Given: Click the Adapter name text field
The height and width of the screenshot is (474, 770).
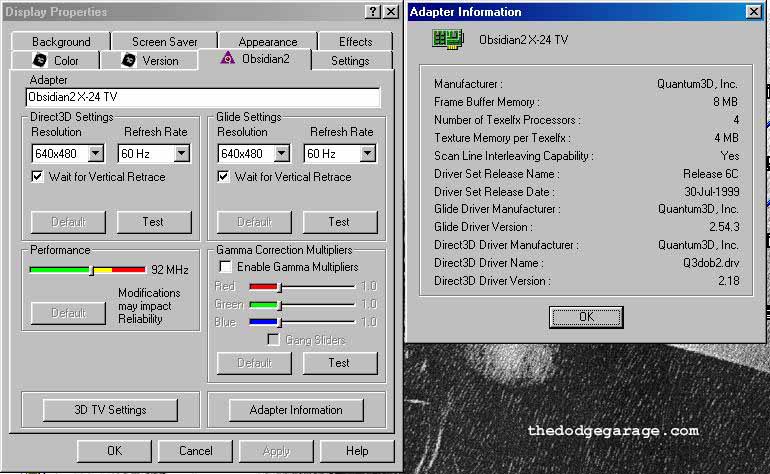Looking at the screenshot, I should point(203,97).
